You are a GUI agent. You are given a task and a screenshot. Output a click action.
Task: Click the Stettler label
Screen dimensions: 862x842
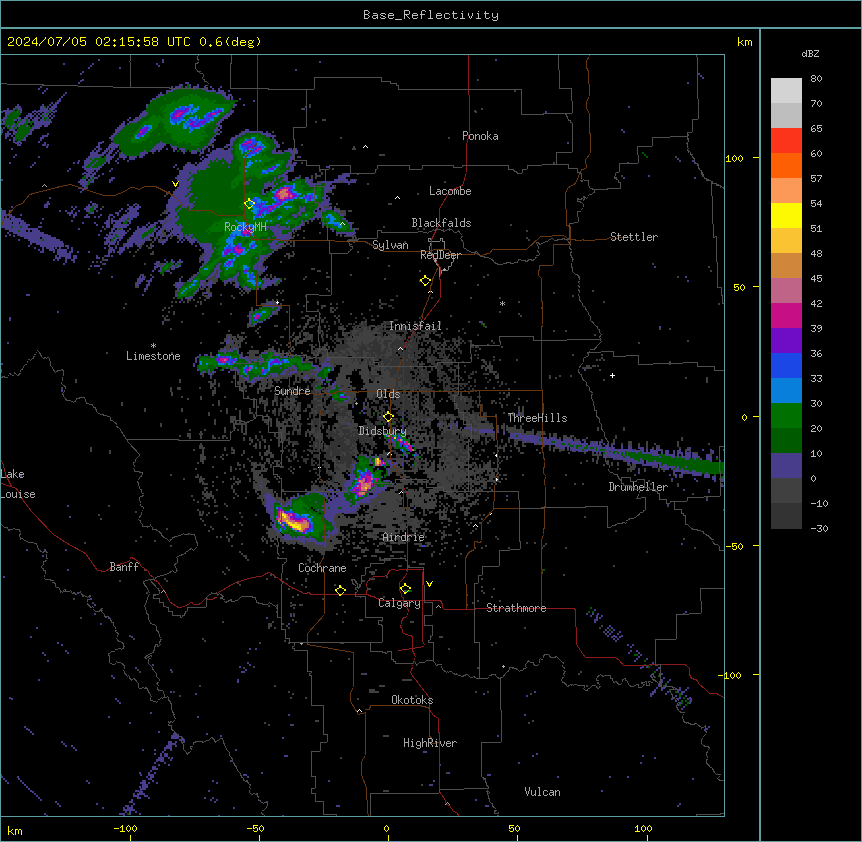click(x=634, y=237)
